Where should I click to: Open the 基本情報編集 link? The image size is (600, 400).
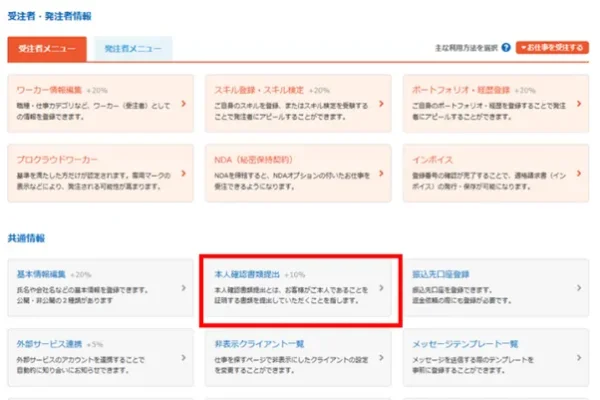point(41,274)
